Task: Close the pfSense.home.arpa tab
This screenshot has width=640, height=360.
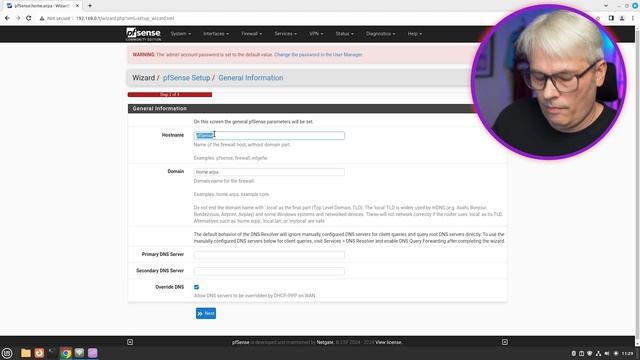Action: (x=77, y=6)
